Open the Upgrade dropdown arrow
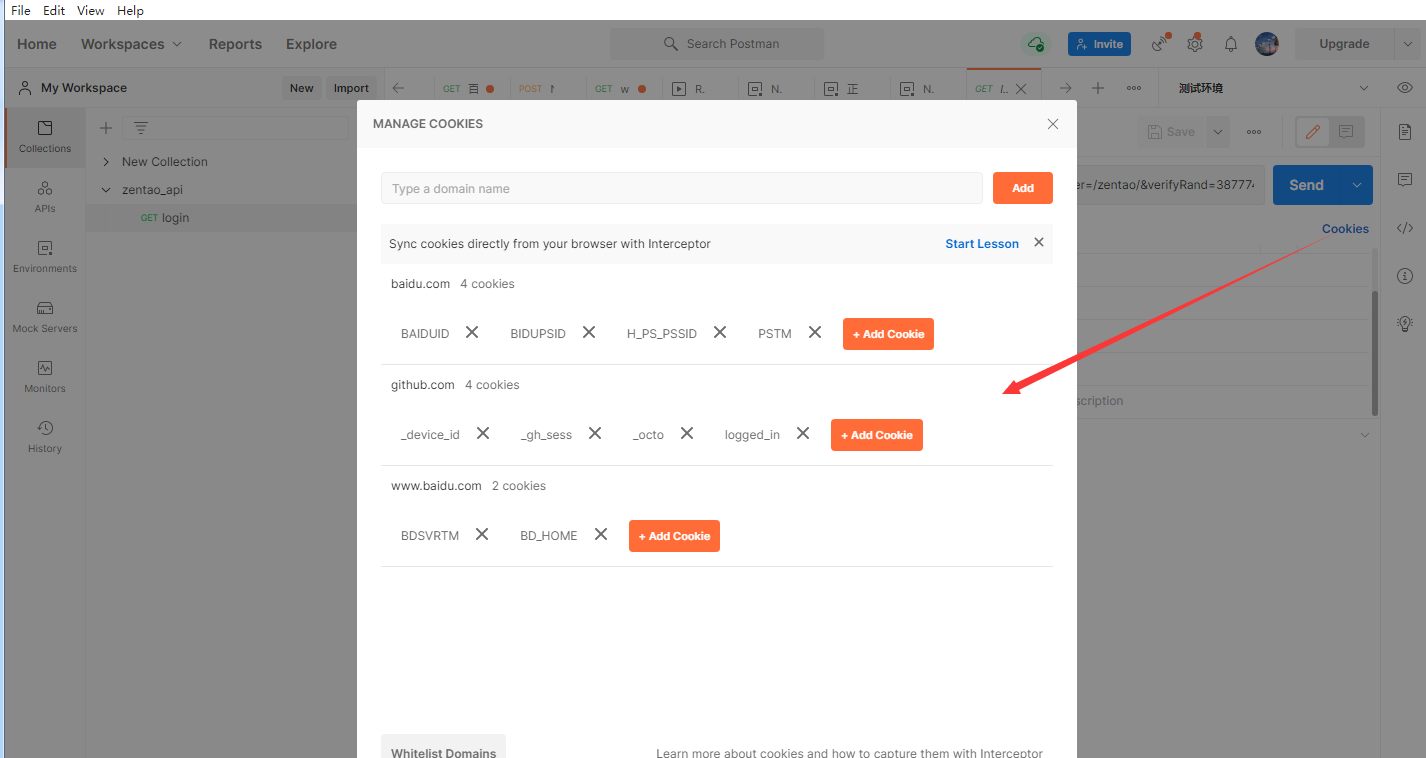Screen dimensions: 1426x758 (x=1407, y=44)
